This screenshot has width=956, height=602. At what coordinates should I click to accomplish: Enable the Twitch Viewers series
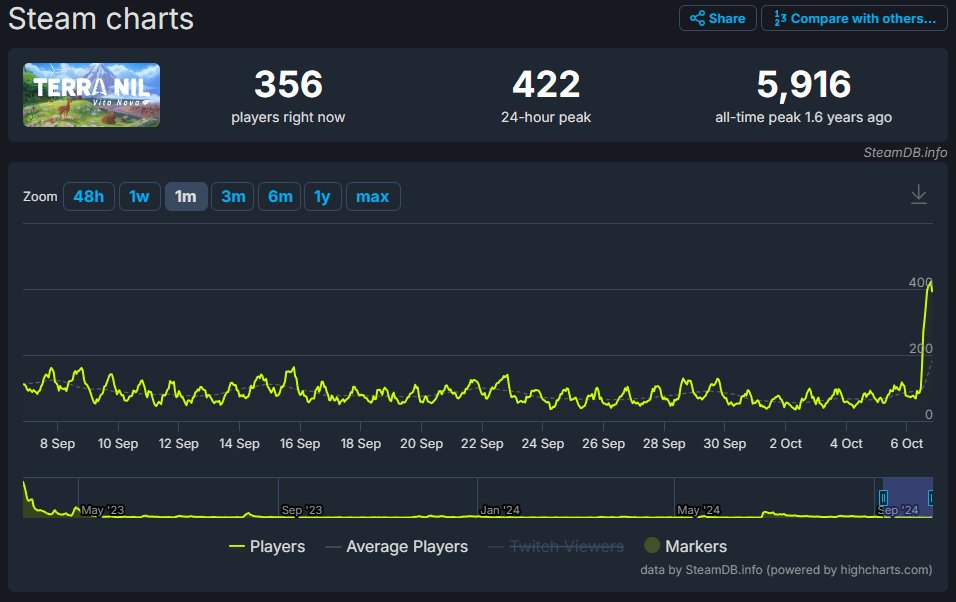point(556,546)
